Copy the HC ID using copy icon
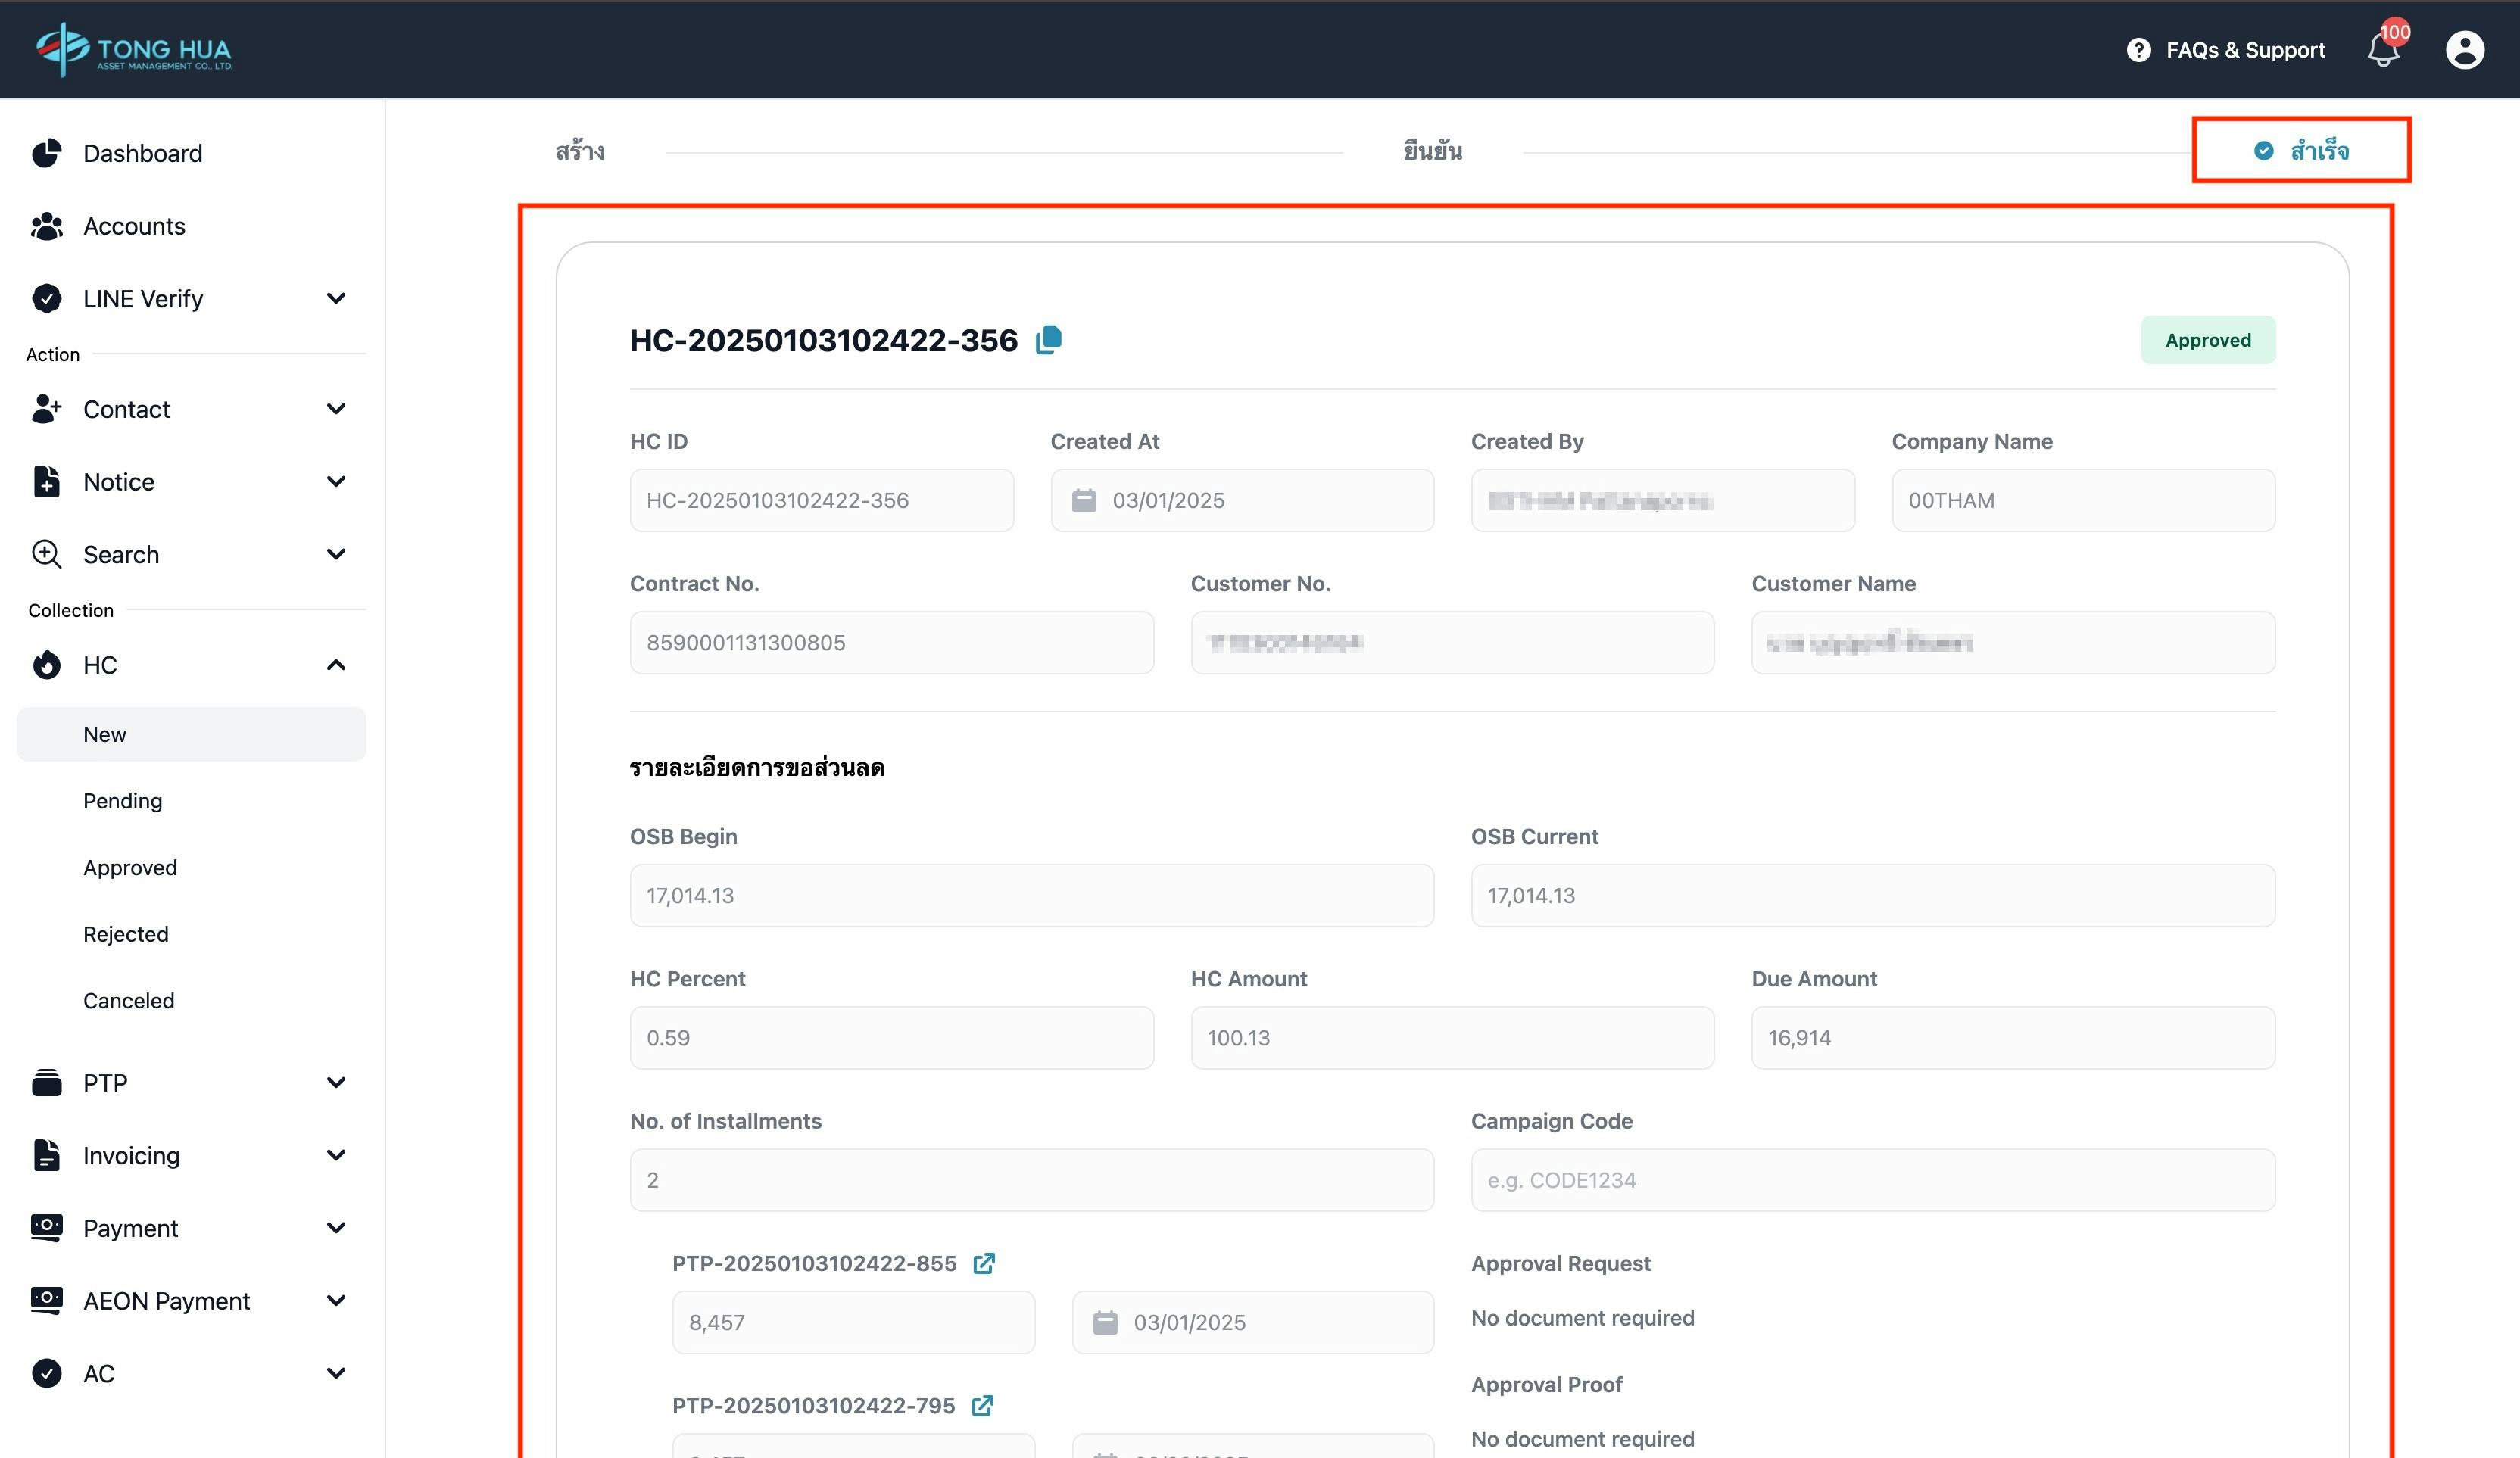The width and height of the screenshot is (2520, 1458). click(1048, 340)
